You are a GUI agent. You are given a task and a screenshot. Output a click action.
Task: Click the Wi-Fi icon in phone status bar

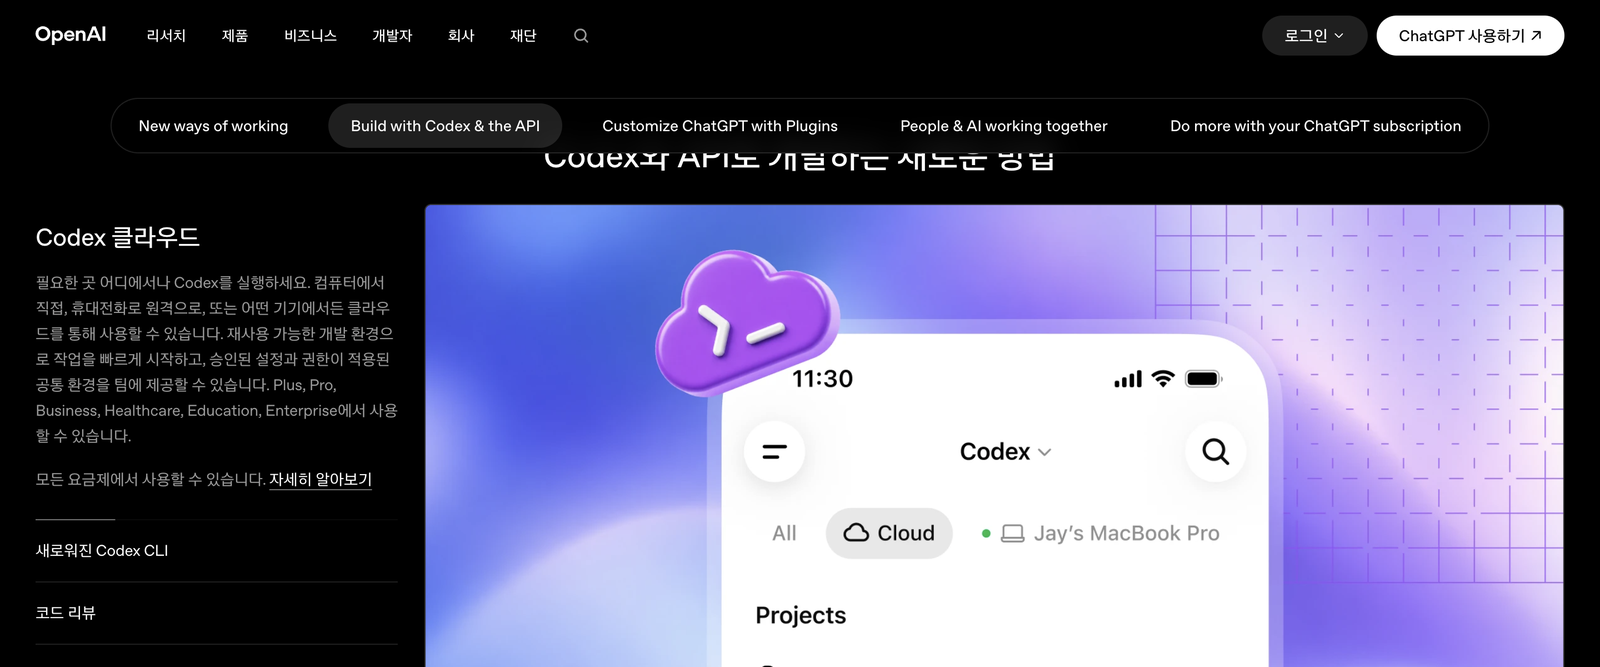click(1163, 379)
